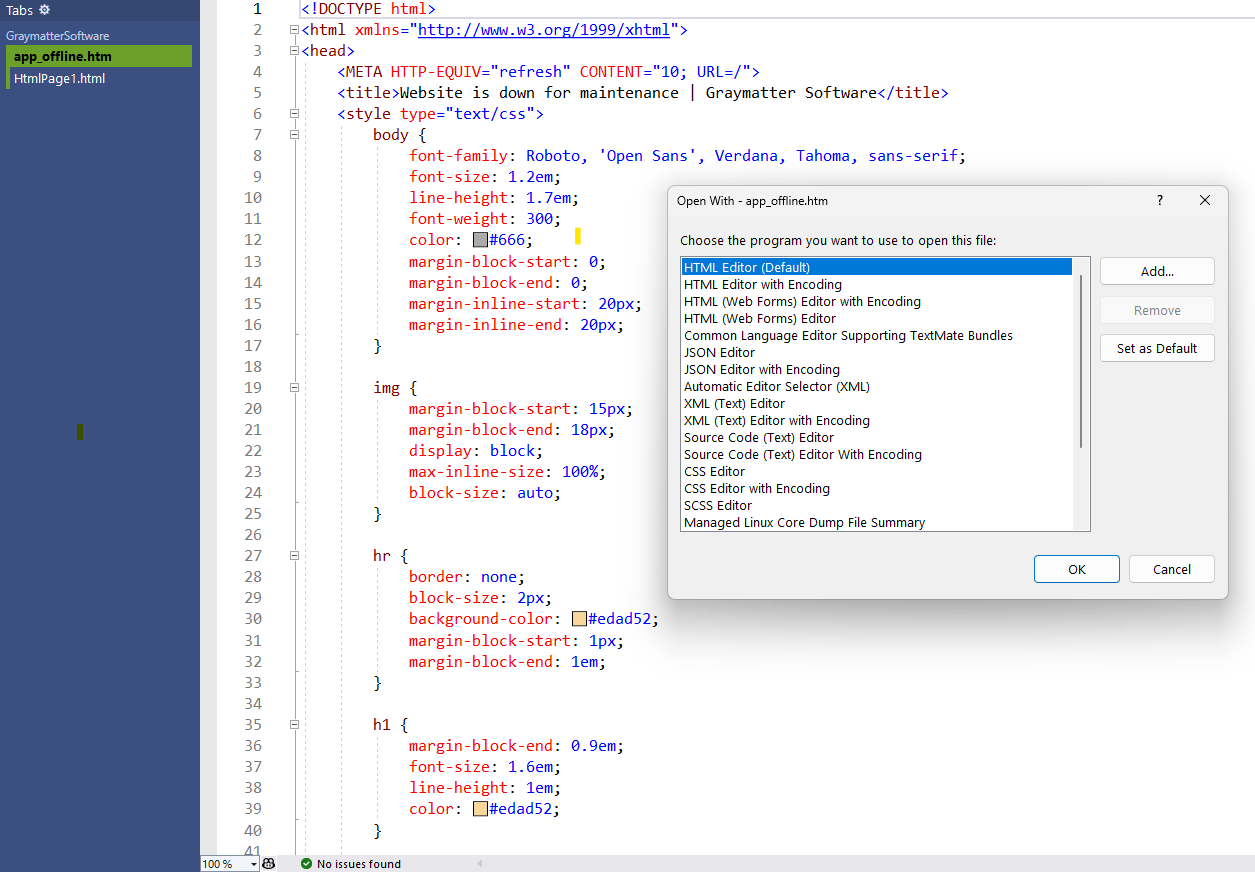Image resolution: width=1255 pixels, height=872 pixels.
Task: Collapse the h1 CSS rule on line 35
Action: pos(293,724)
